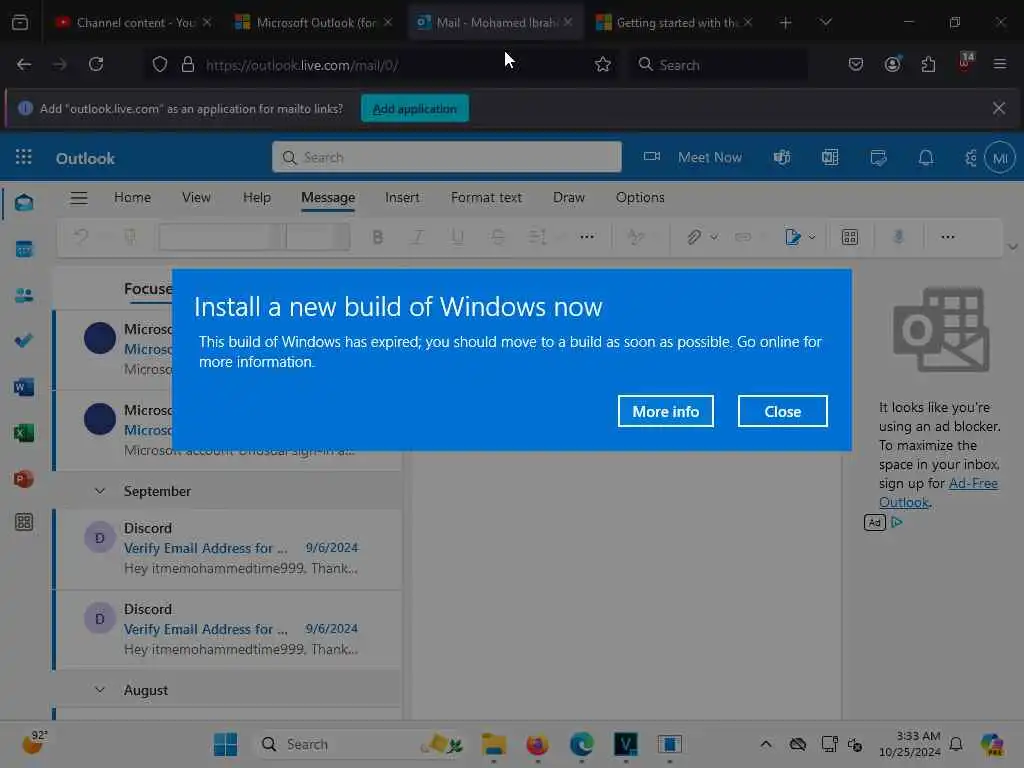Expand the signature dropdown arrow
Viewport: 1024px width, 768px height.
tap(812, 237)
